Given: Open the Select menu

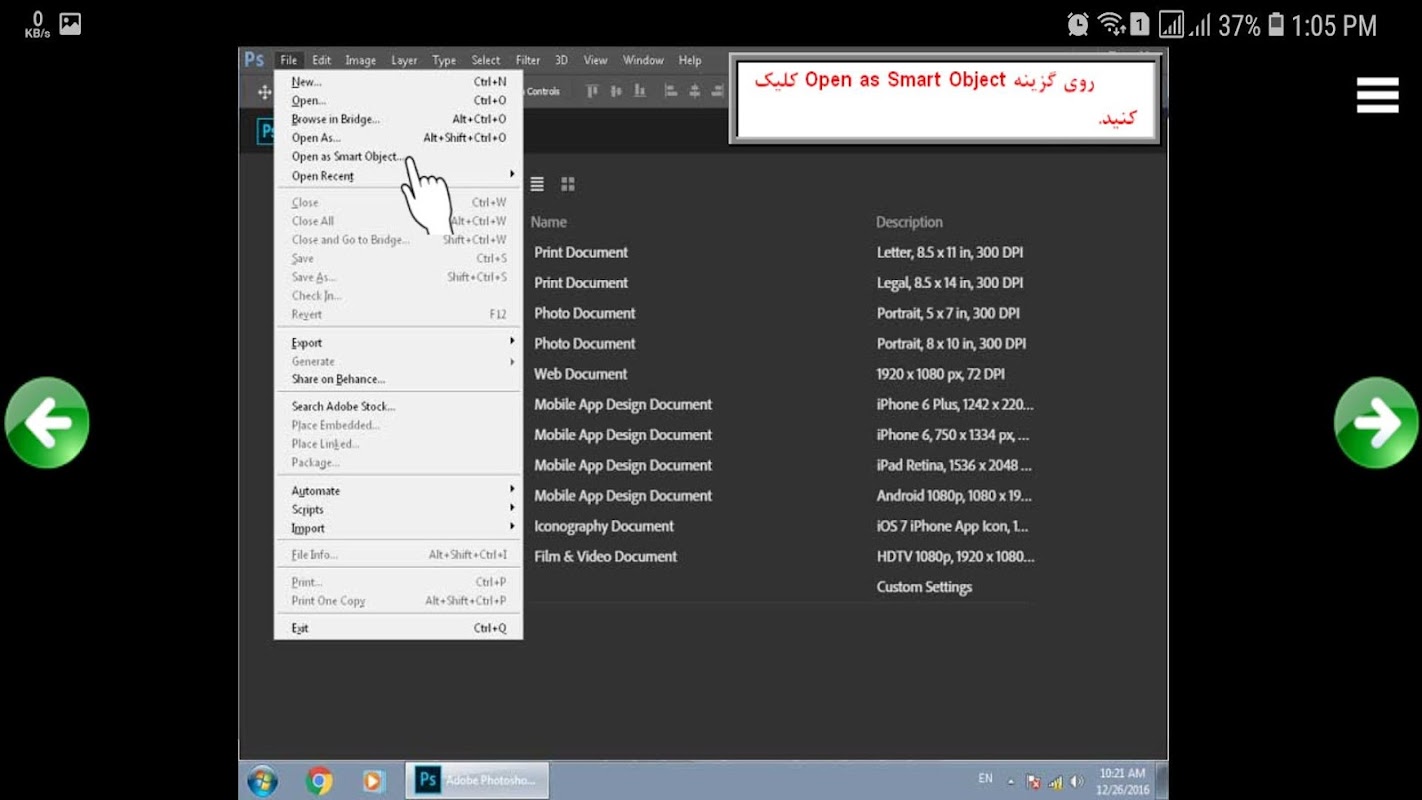Looking at the screenshot, I should point(486,60).
